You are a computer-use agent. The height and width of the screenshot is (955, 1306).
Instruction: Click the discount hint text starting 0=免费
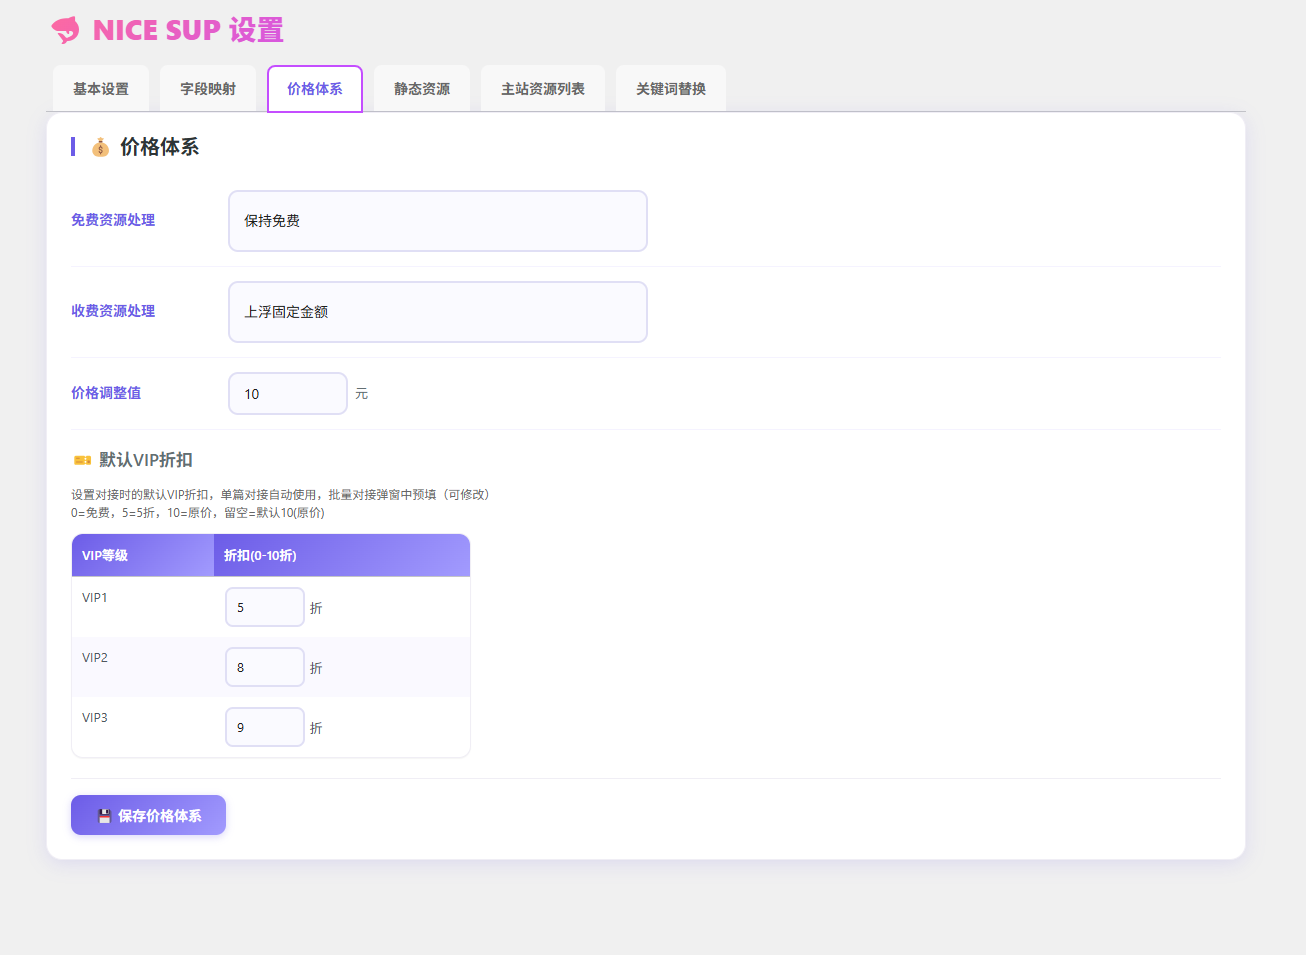pos(198,513)
